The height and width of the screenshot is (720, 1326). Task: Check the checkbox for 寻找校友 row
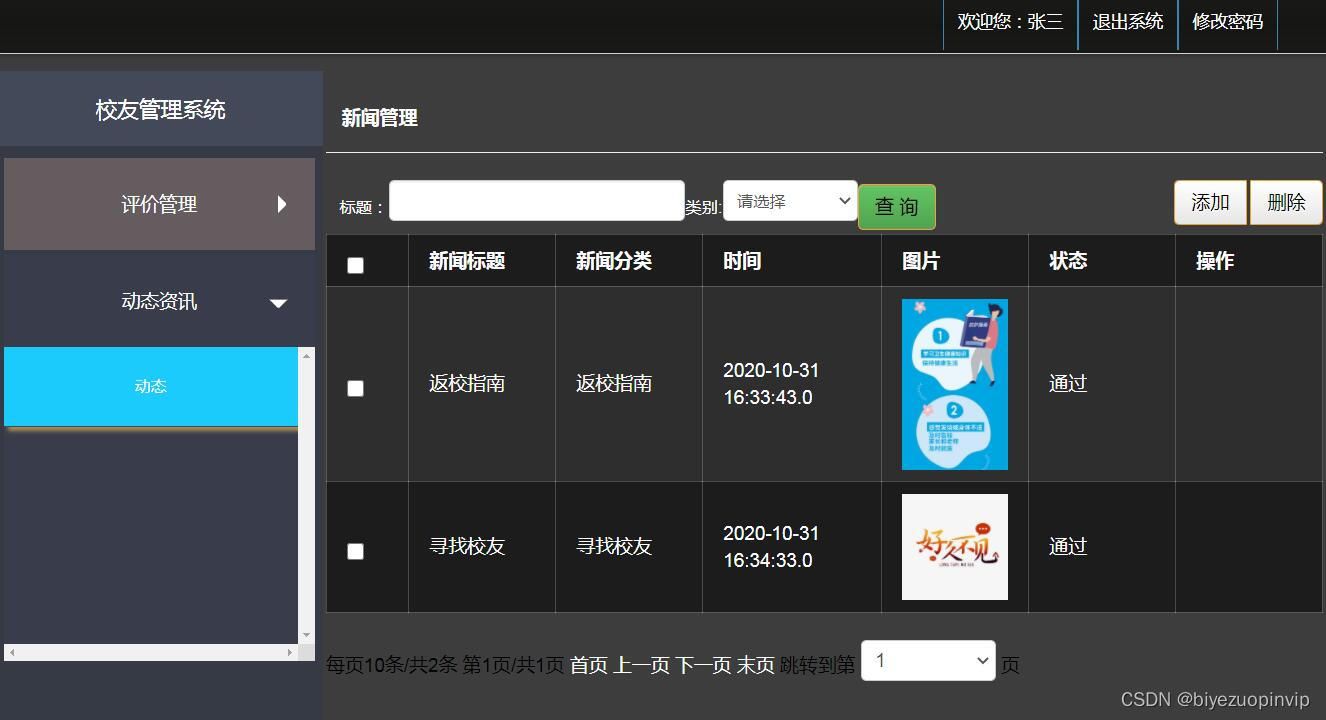[355, 551]
